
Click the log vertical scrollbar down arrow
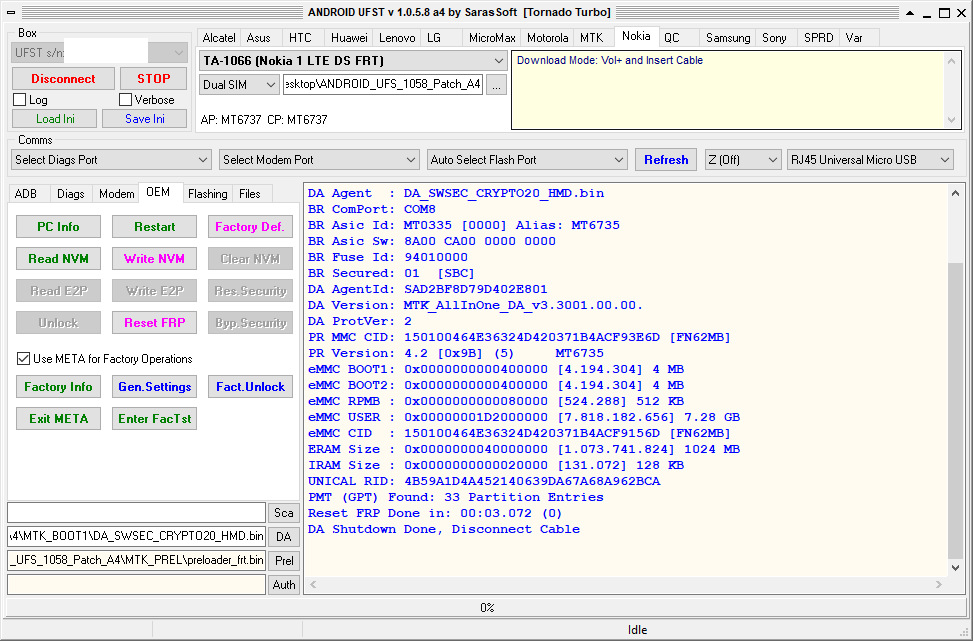(x=956, y=568)
